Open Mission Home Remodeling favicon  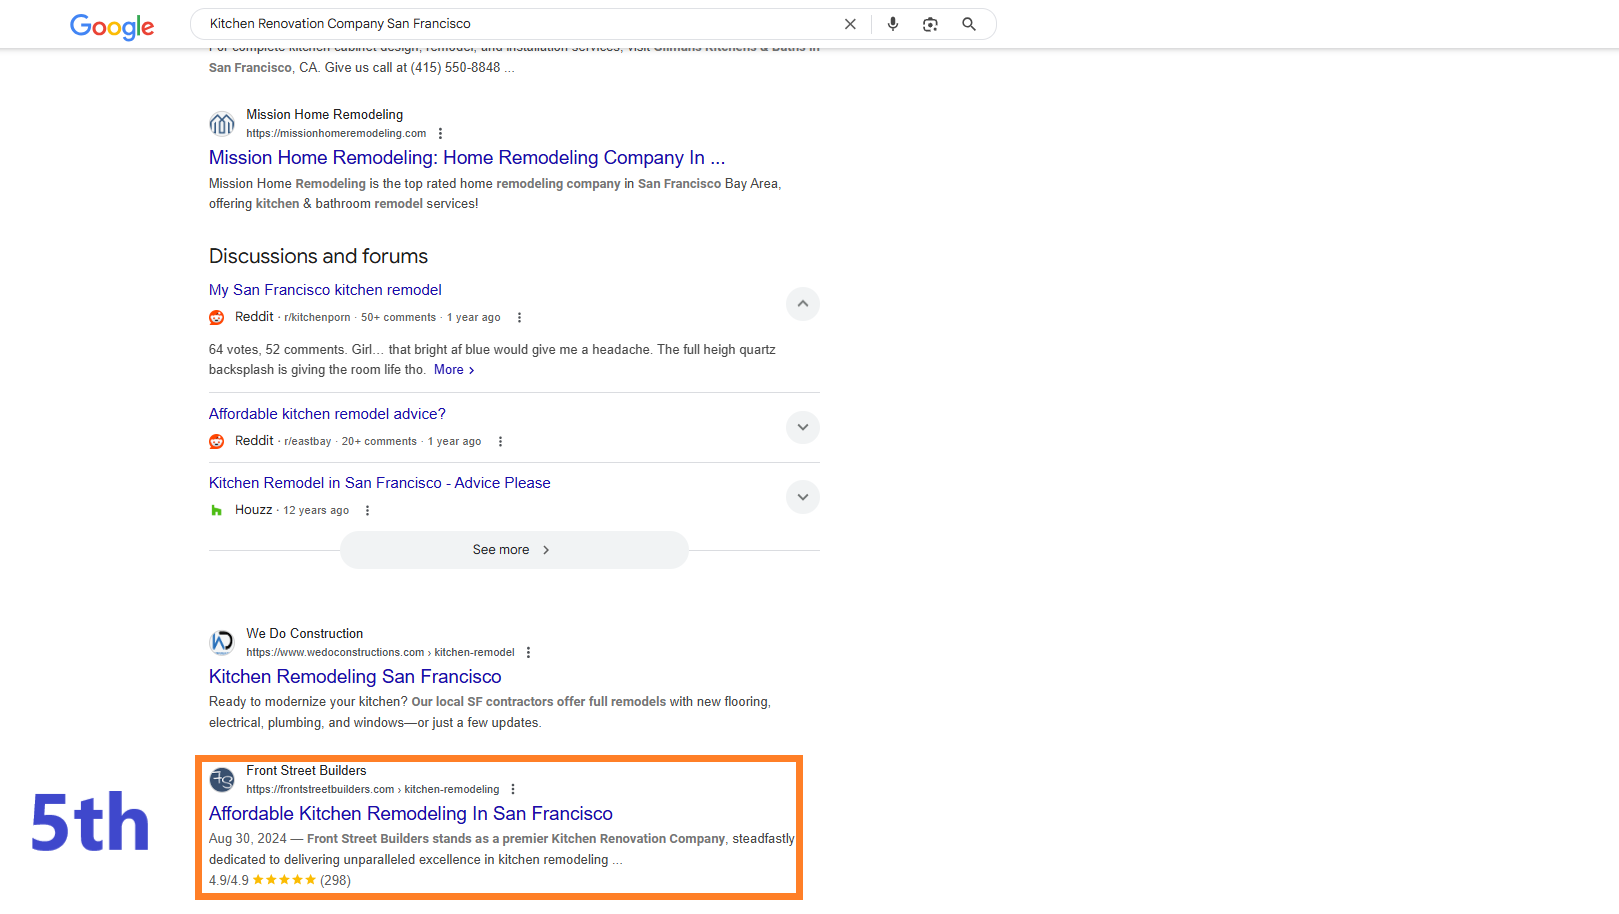[222, 124]
